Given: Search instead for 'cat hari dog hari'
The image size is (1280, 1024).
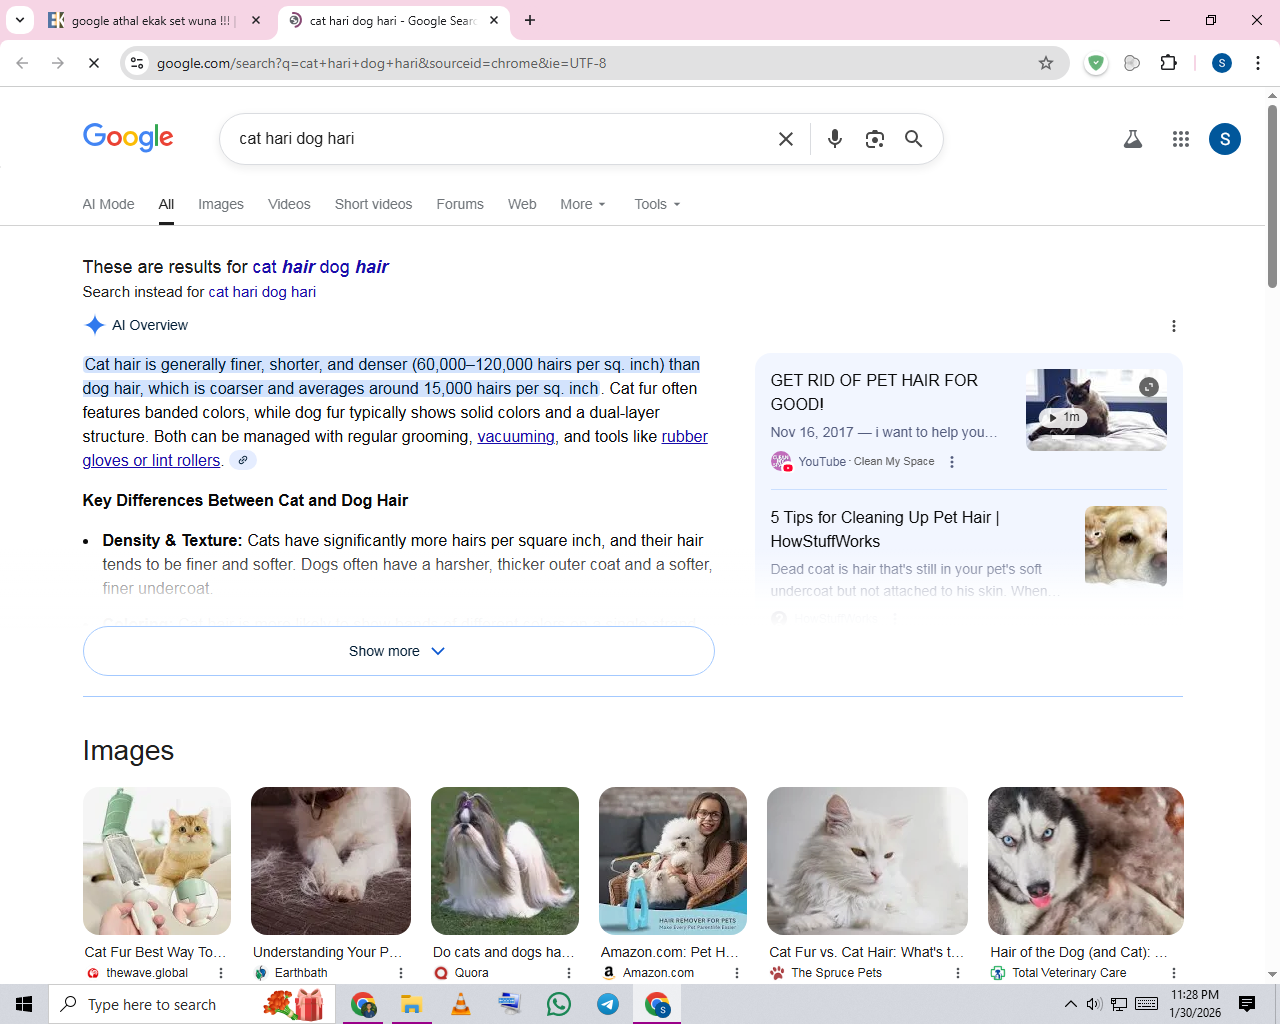Looking at the screenshot, I should [262, 292].
